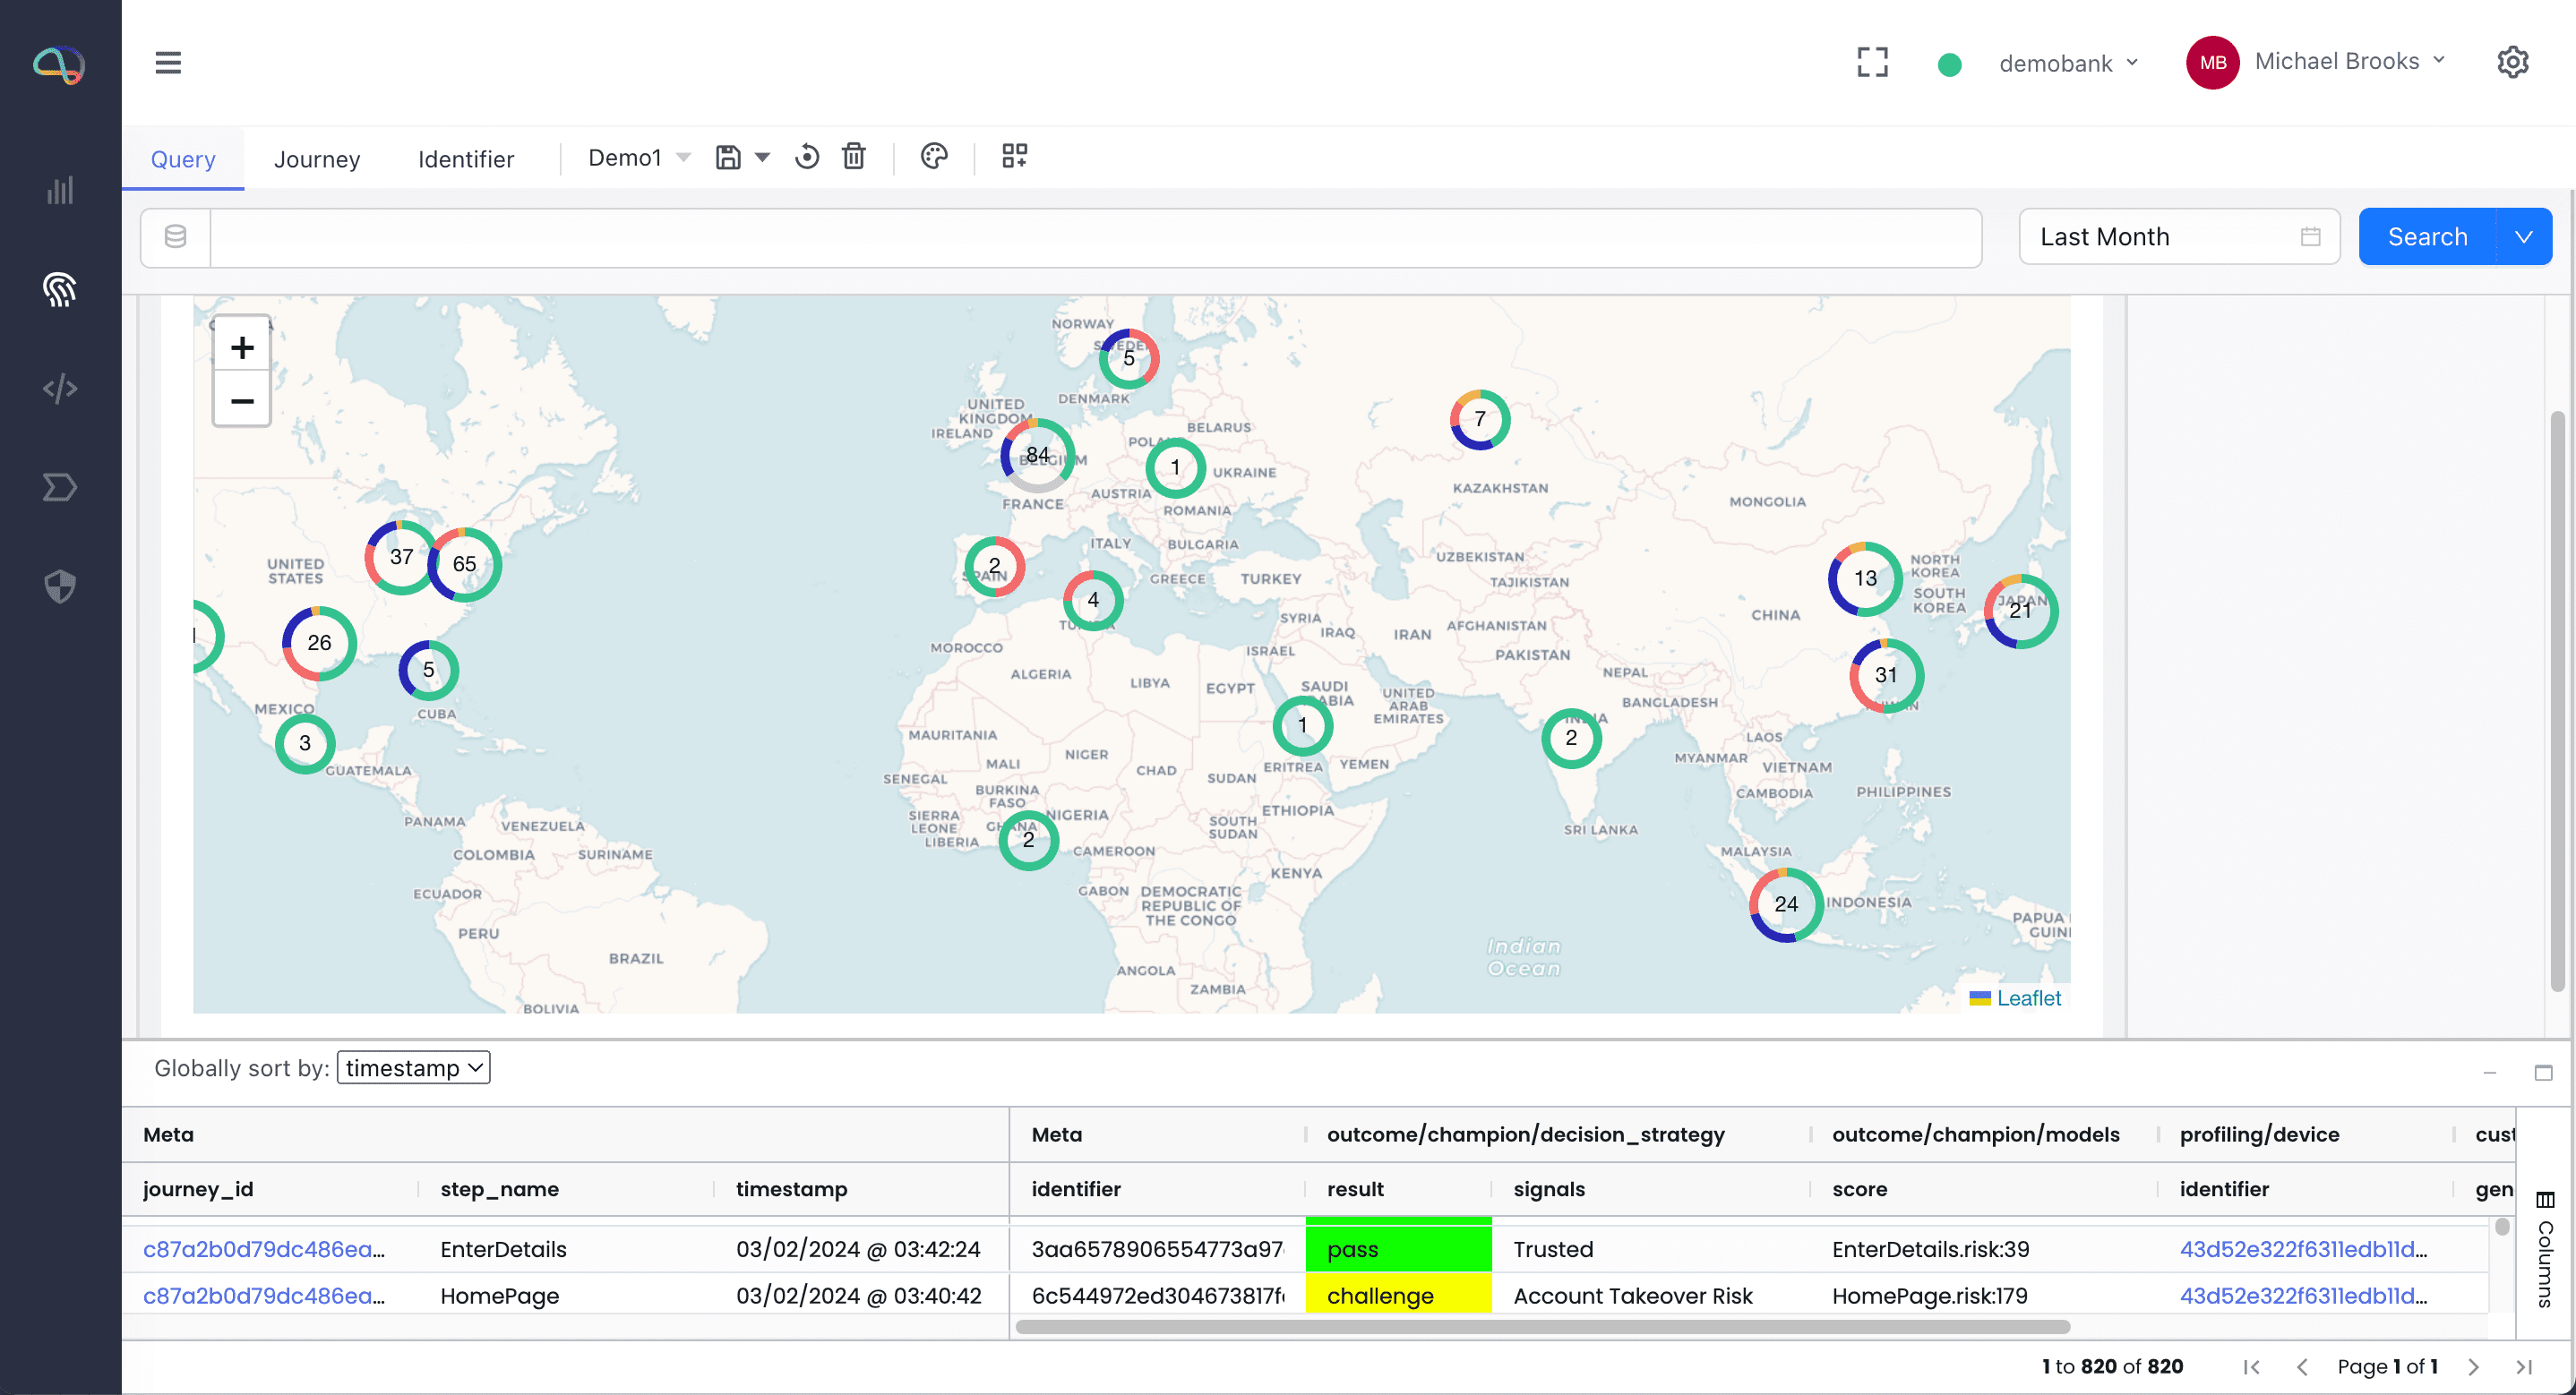This screenshot has width=2576, height=1395.
Task: Open the bar chart analytics sidebar icon
Action: (x=60, y=190)
